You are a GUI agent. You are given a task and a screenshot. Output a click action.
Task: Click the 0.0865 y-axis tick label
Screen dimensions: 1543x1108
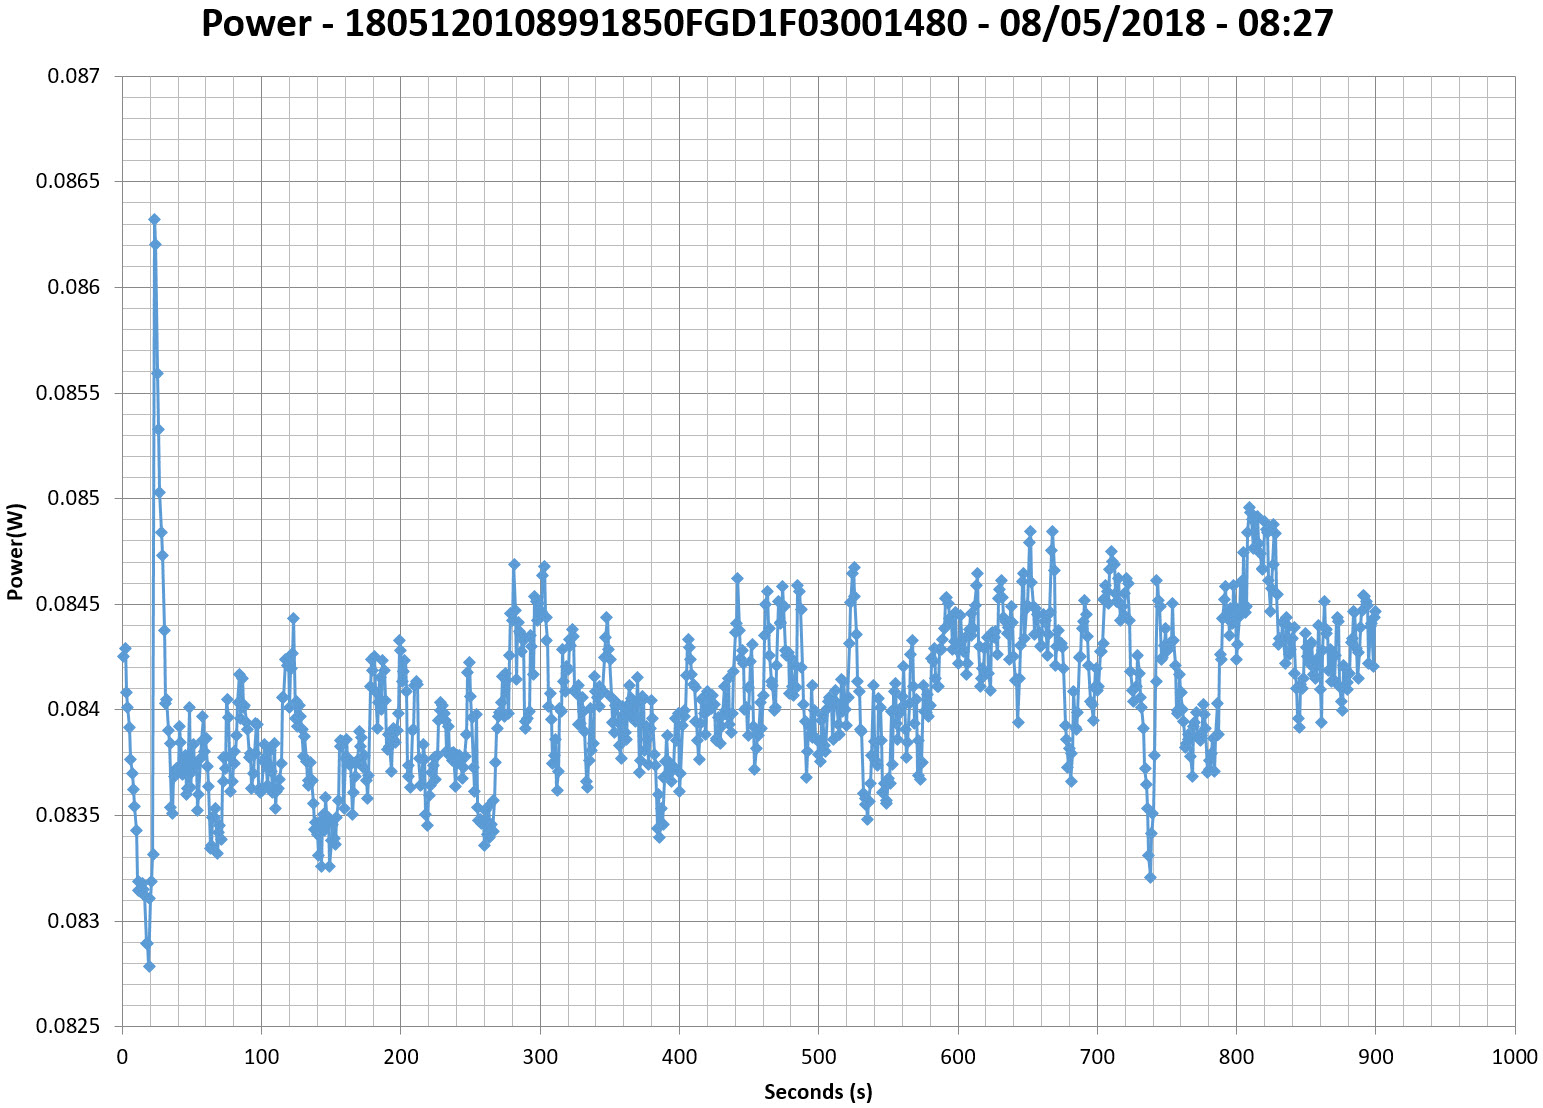[68, 182]
